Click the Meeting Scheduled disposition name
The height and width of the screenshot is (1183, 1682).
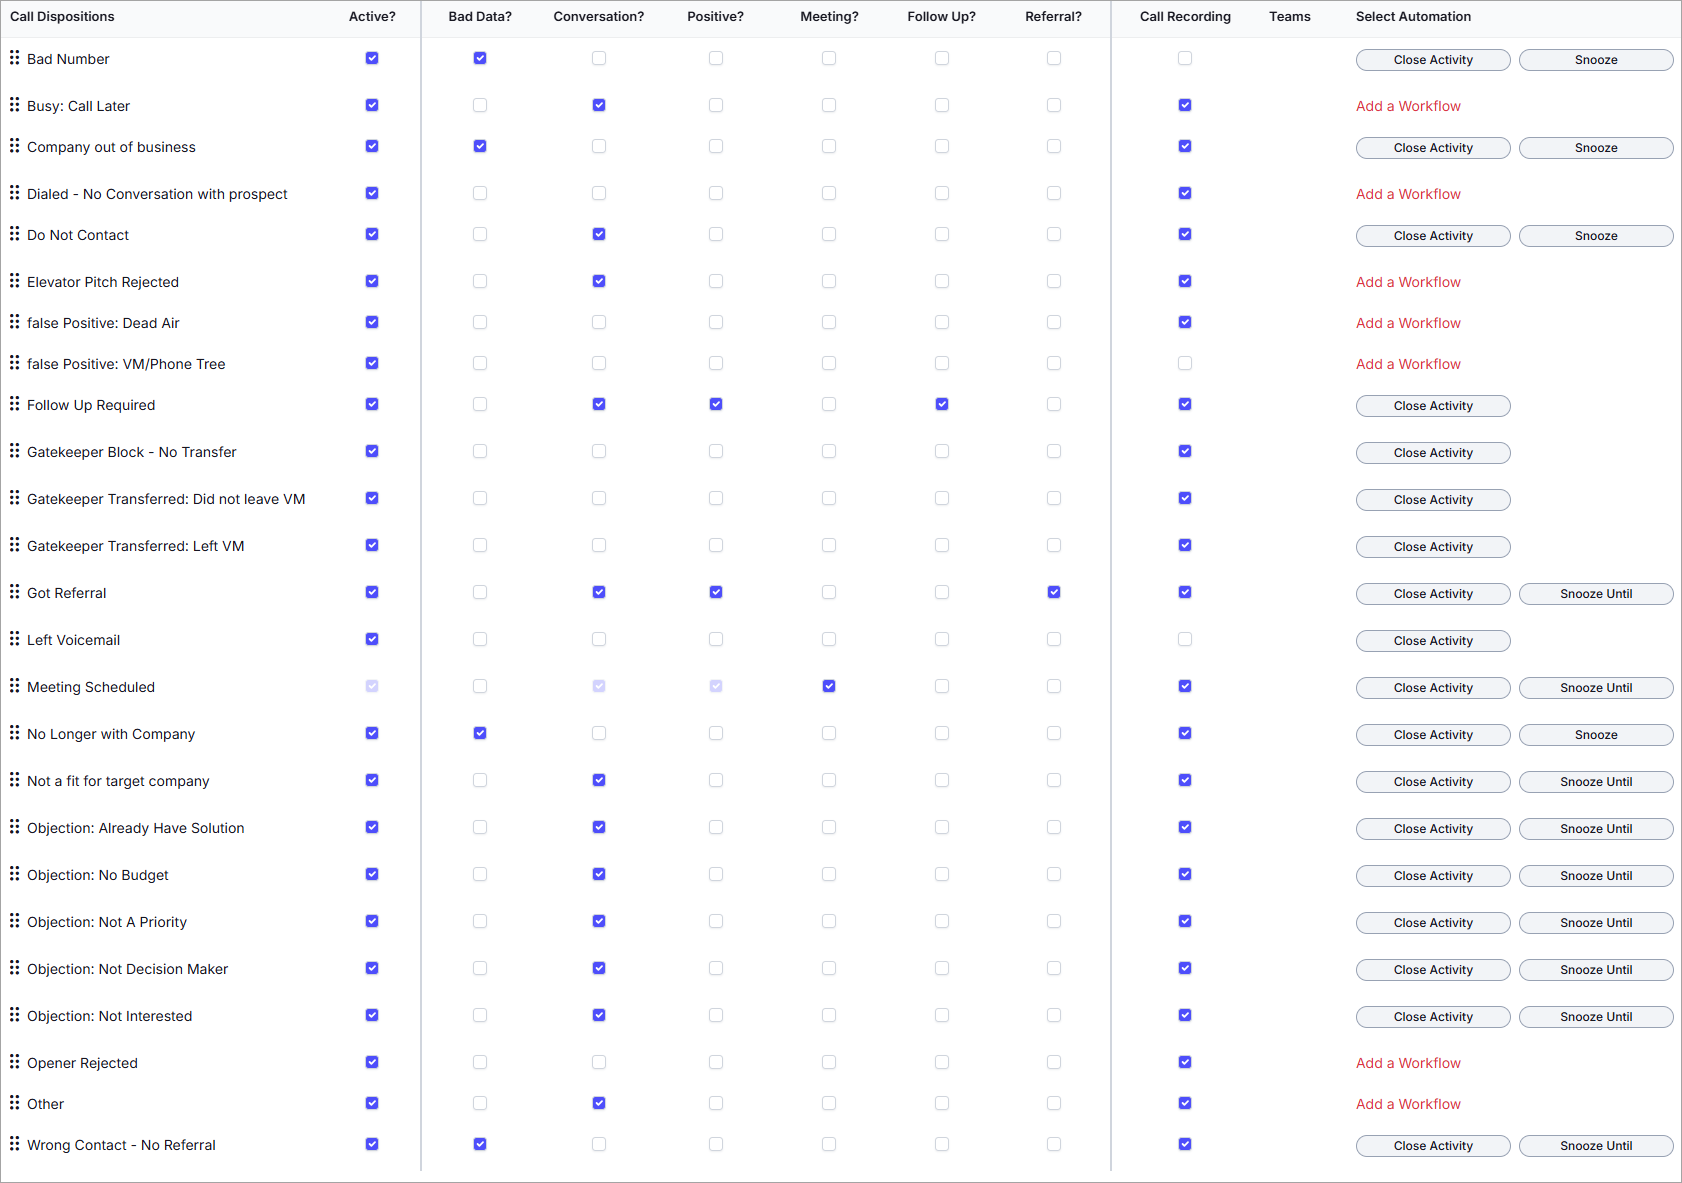point(91,687)
